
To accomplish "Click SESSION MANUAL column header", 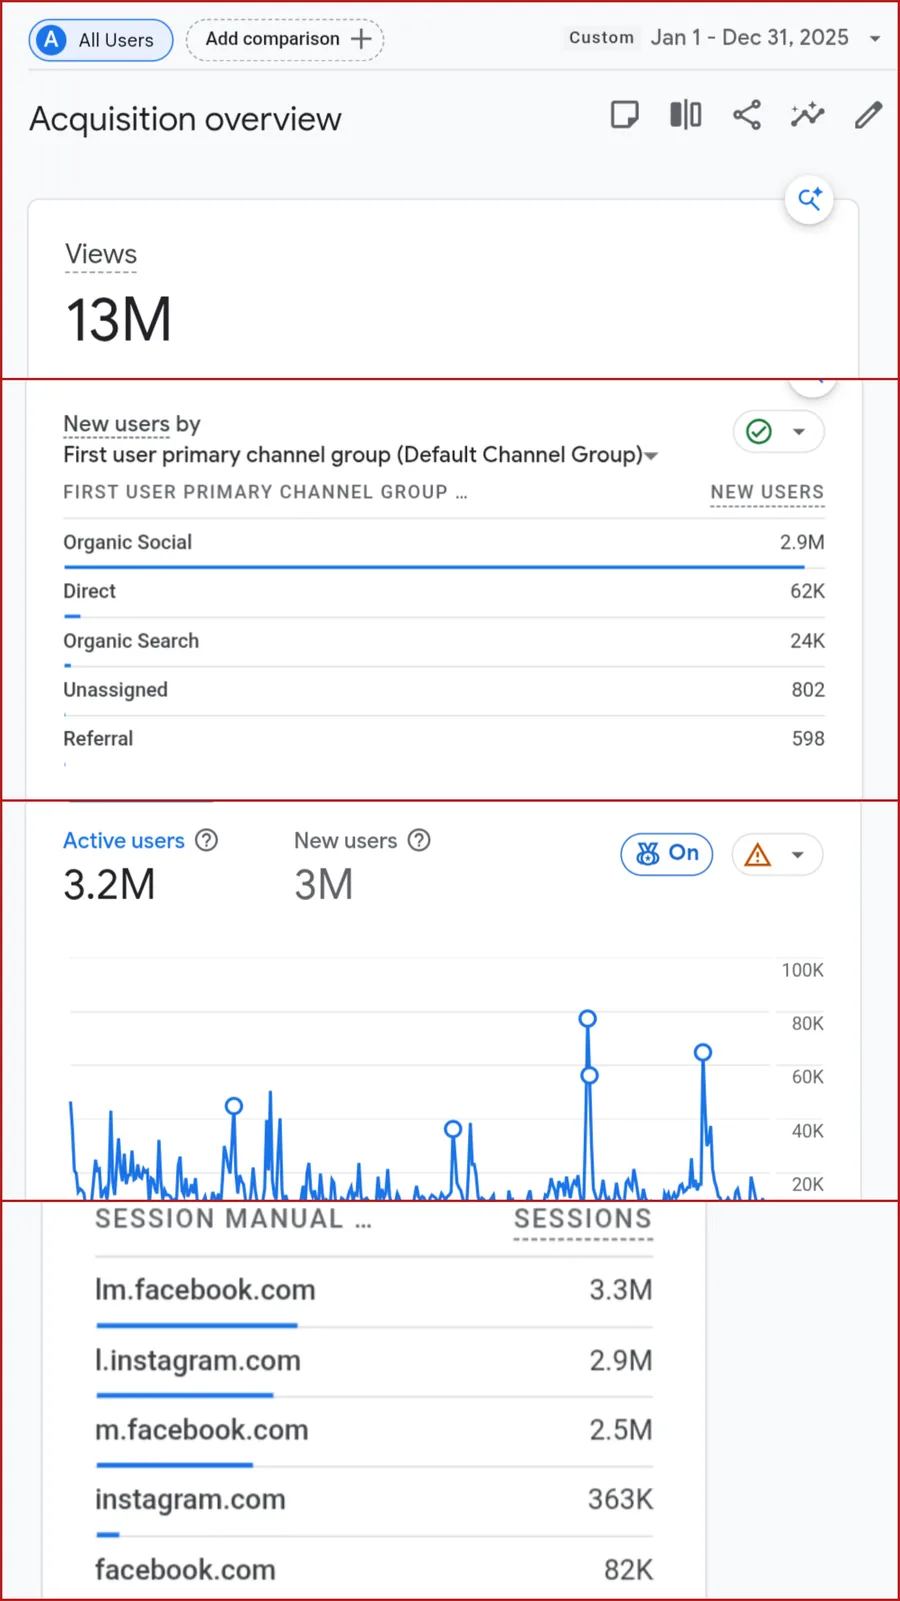I will click(233, 1219).
